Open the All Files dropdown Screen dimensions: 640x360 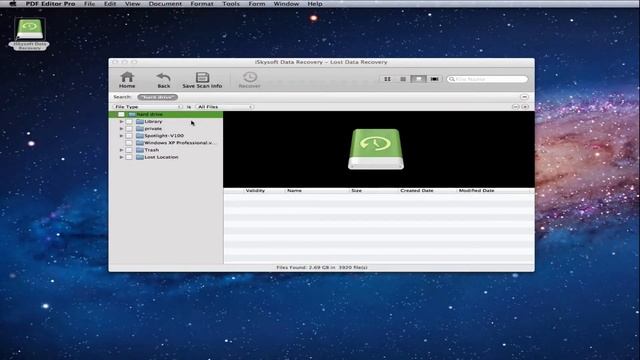(x=224, y=107)
